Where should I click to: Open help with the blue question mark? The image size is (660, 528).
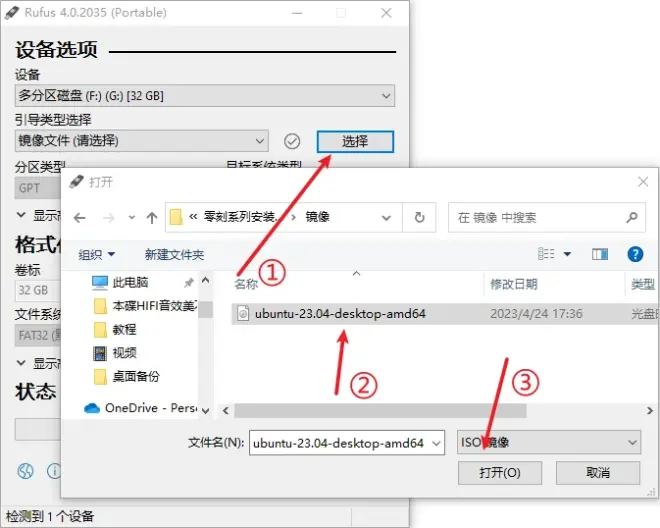click(635, 254)
